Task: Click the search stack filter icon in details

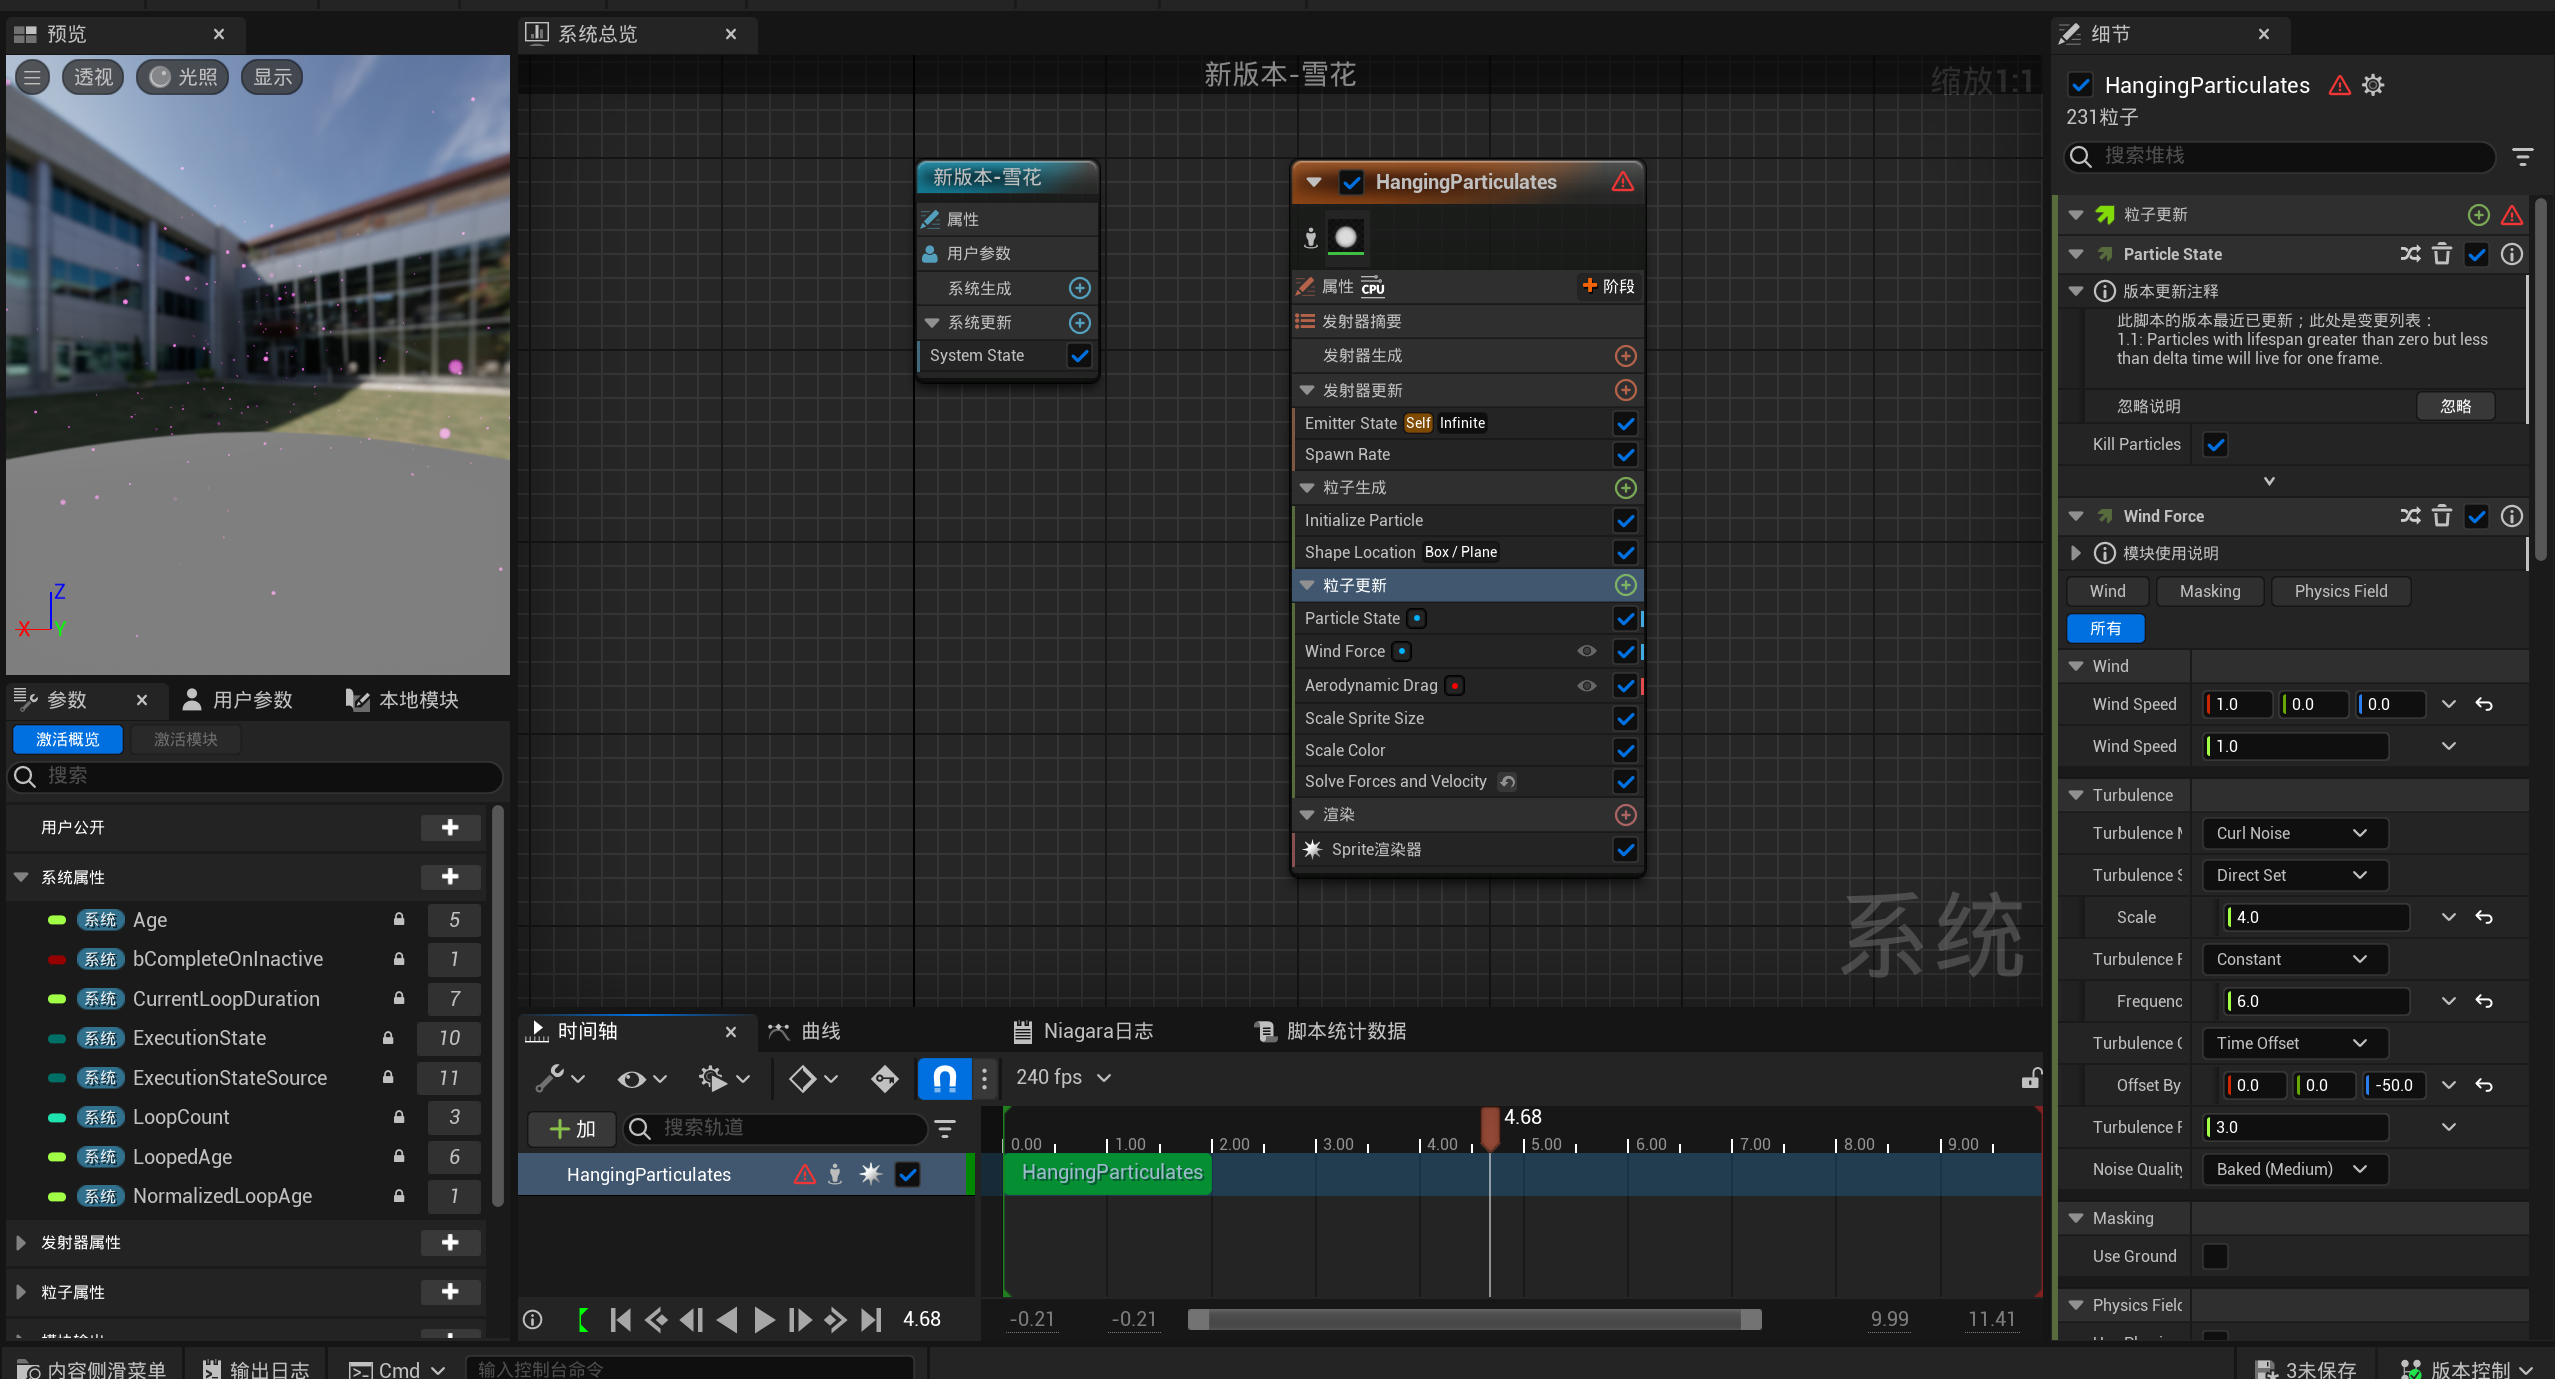Action: tap(2522, 156)
